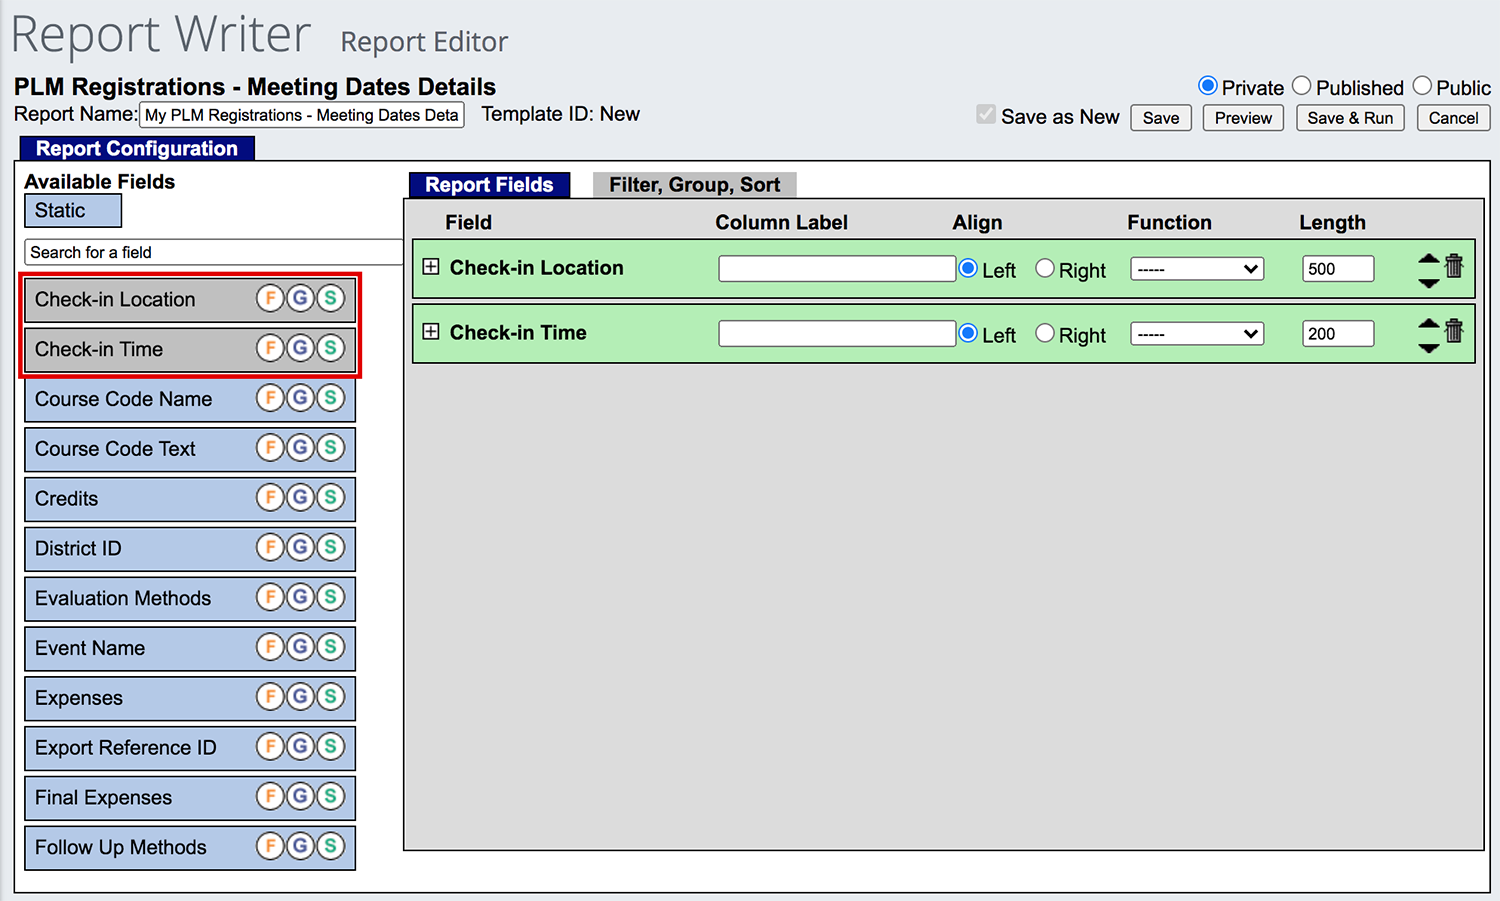Set Check-in Location alignment to Right
This screenshot has width=1500, height=901.
click(x=1045, y=269)
